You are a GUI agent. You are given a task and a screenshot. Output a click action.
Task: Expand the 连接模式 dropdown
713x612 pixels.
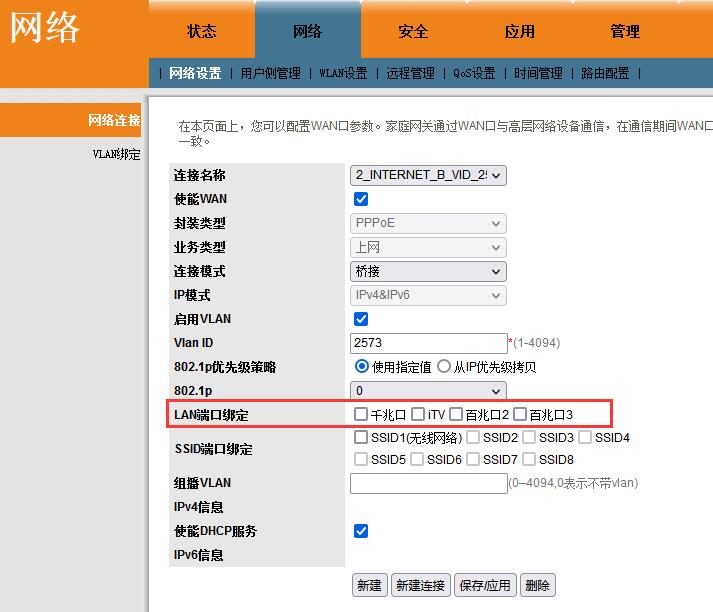(x=428, y=271)
